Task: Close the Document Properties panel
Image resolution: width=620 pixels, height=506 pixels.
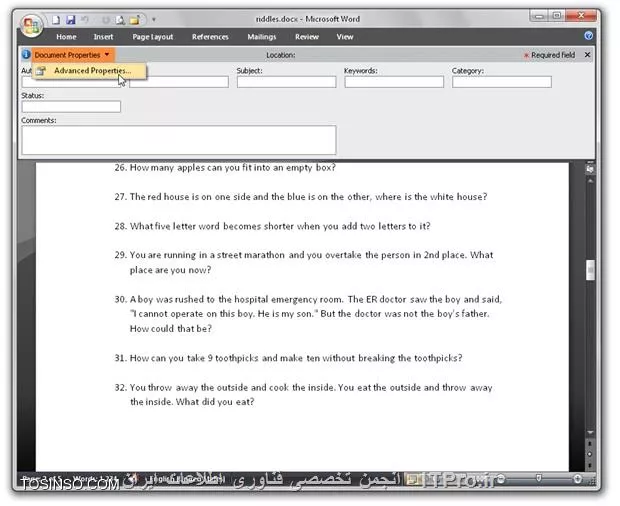Action: tap(588, 55)
